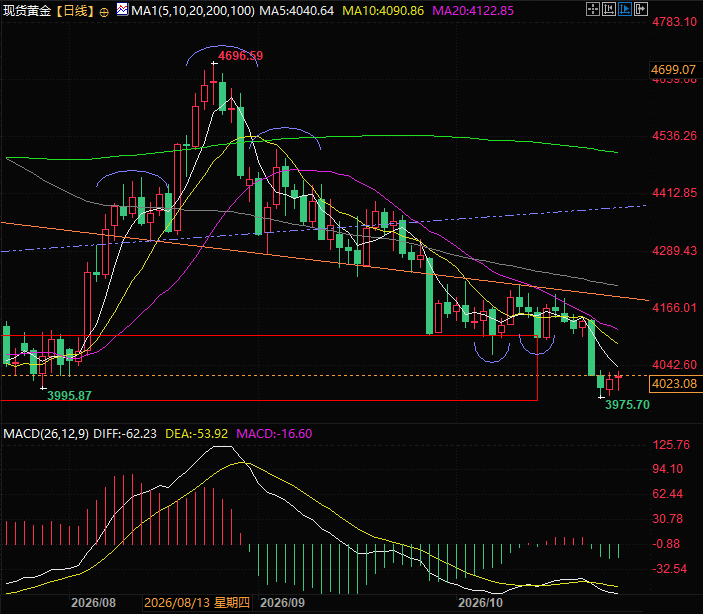The image size is (703, 614).
Task: Click the rightmost chart toolbar icon with arrow
Action: coord(641,9)
